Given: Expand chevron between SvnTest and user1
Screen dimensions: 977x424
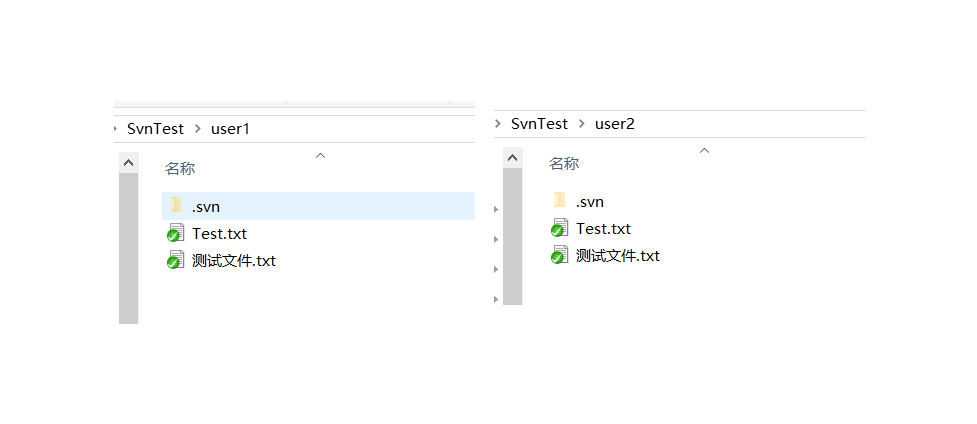Looking at the screenshot, I should (x=198, y=128).
